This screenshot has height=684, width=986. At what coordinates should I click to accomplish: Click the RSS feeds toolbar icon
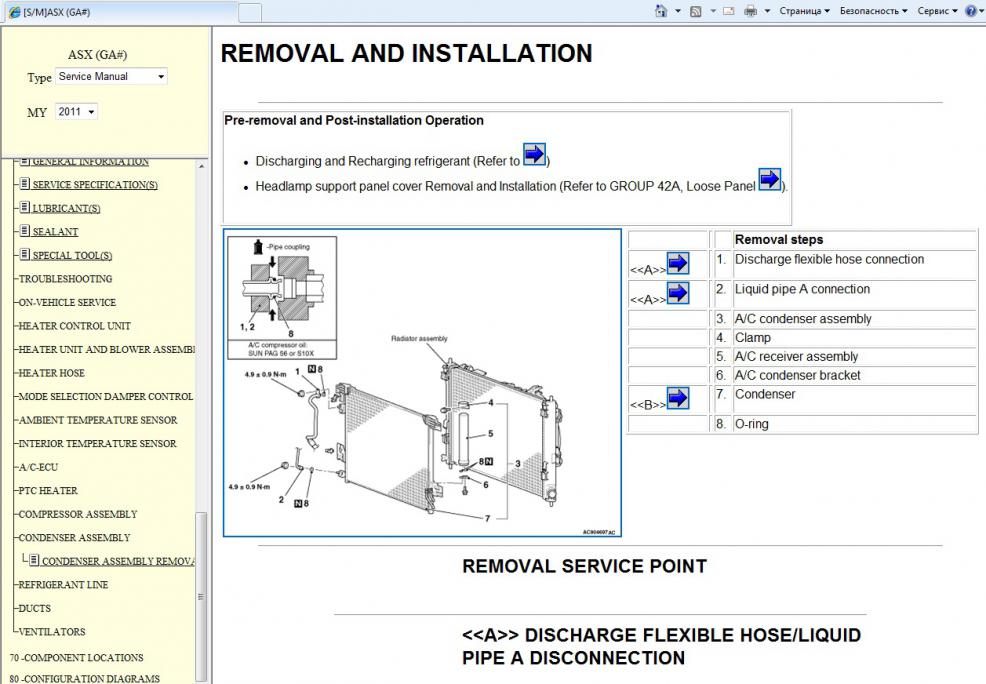[695, 11]
